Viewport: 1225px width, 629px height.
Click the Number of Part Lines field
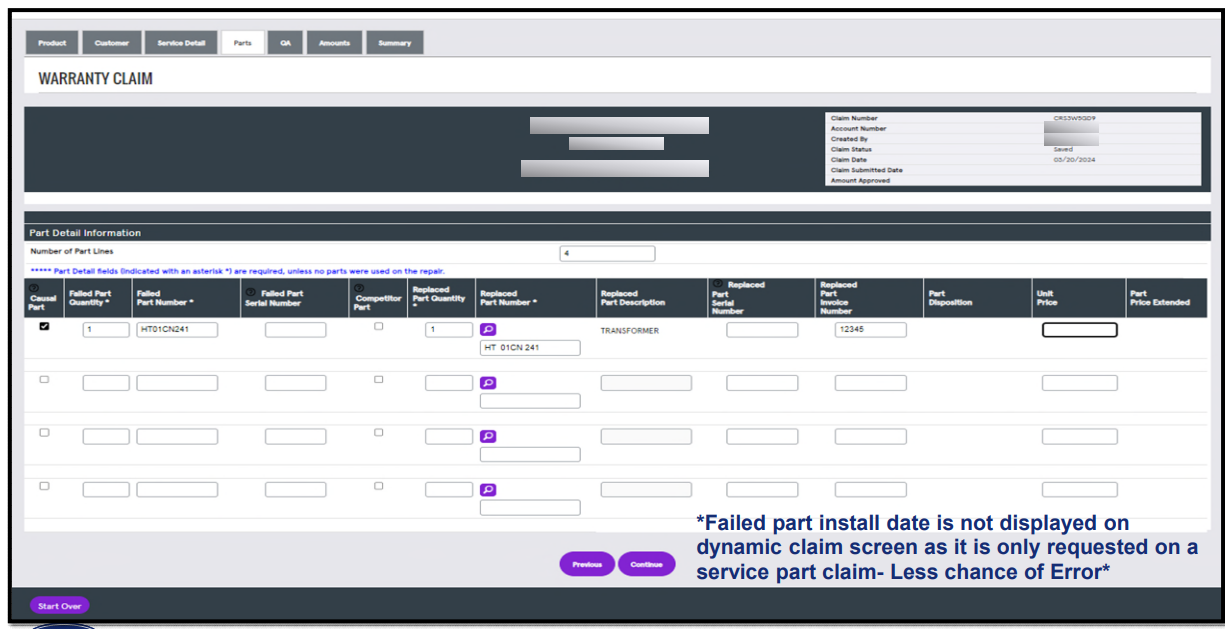pos(607,253)
